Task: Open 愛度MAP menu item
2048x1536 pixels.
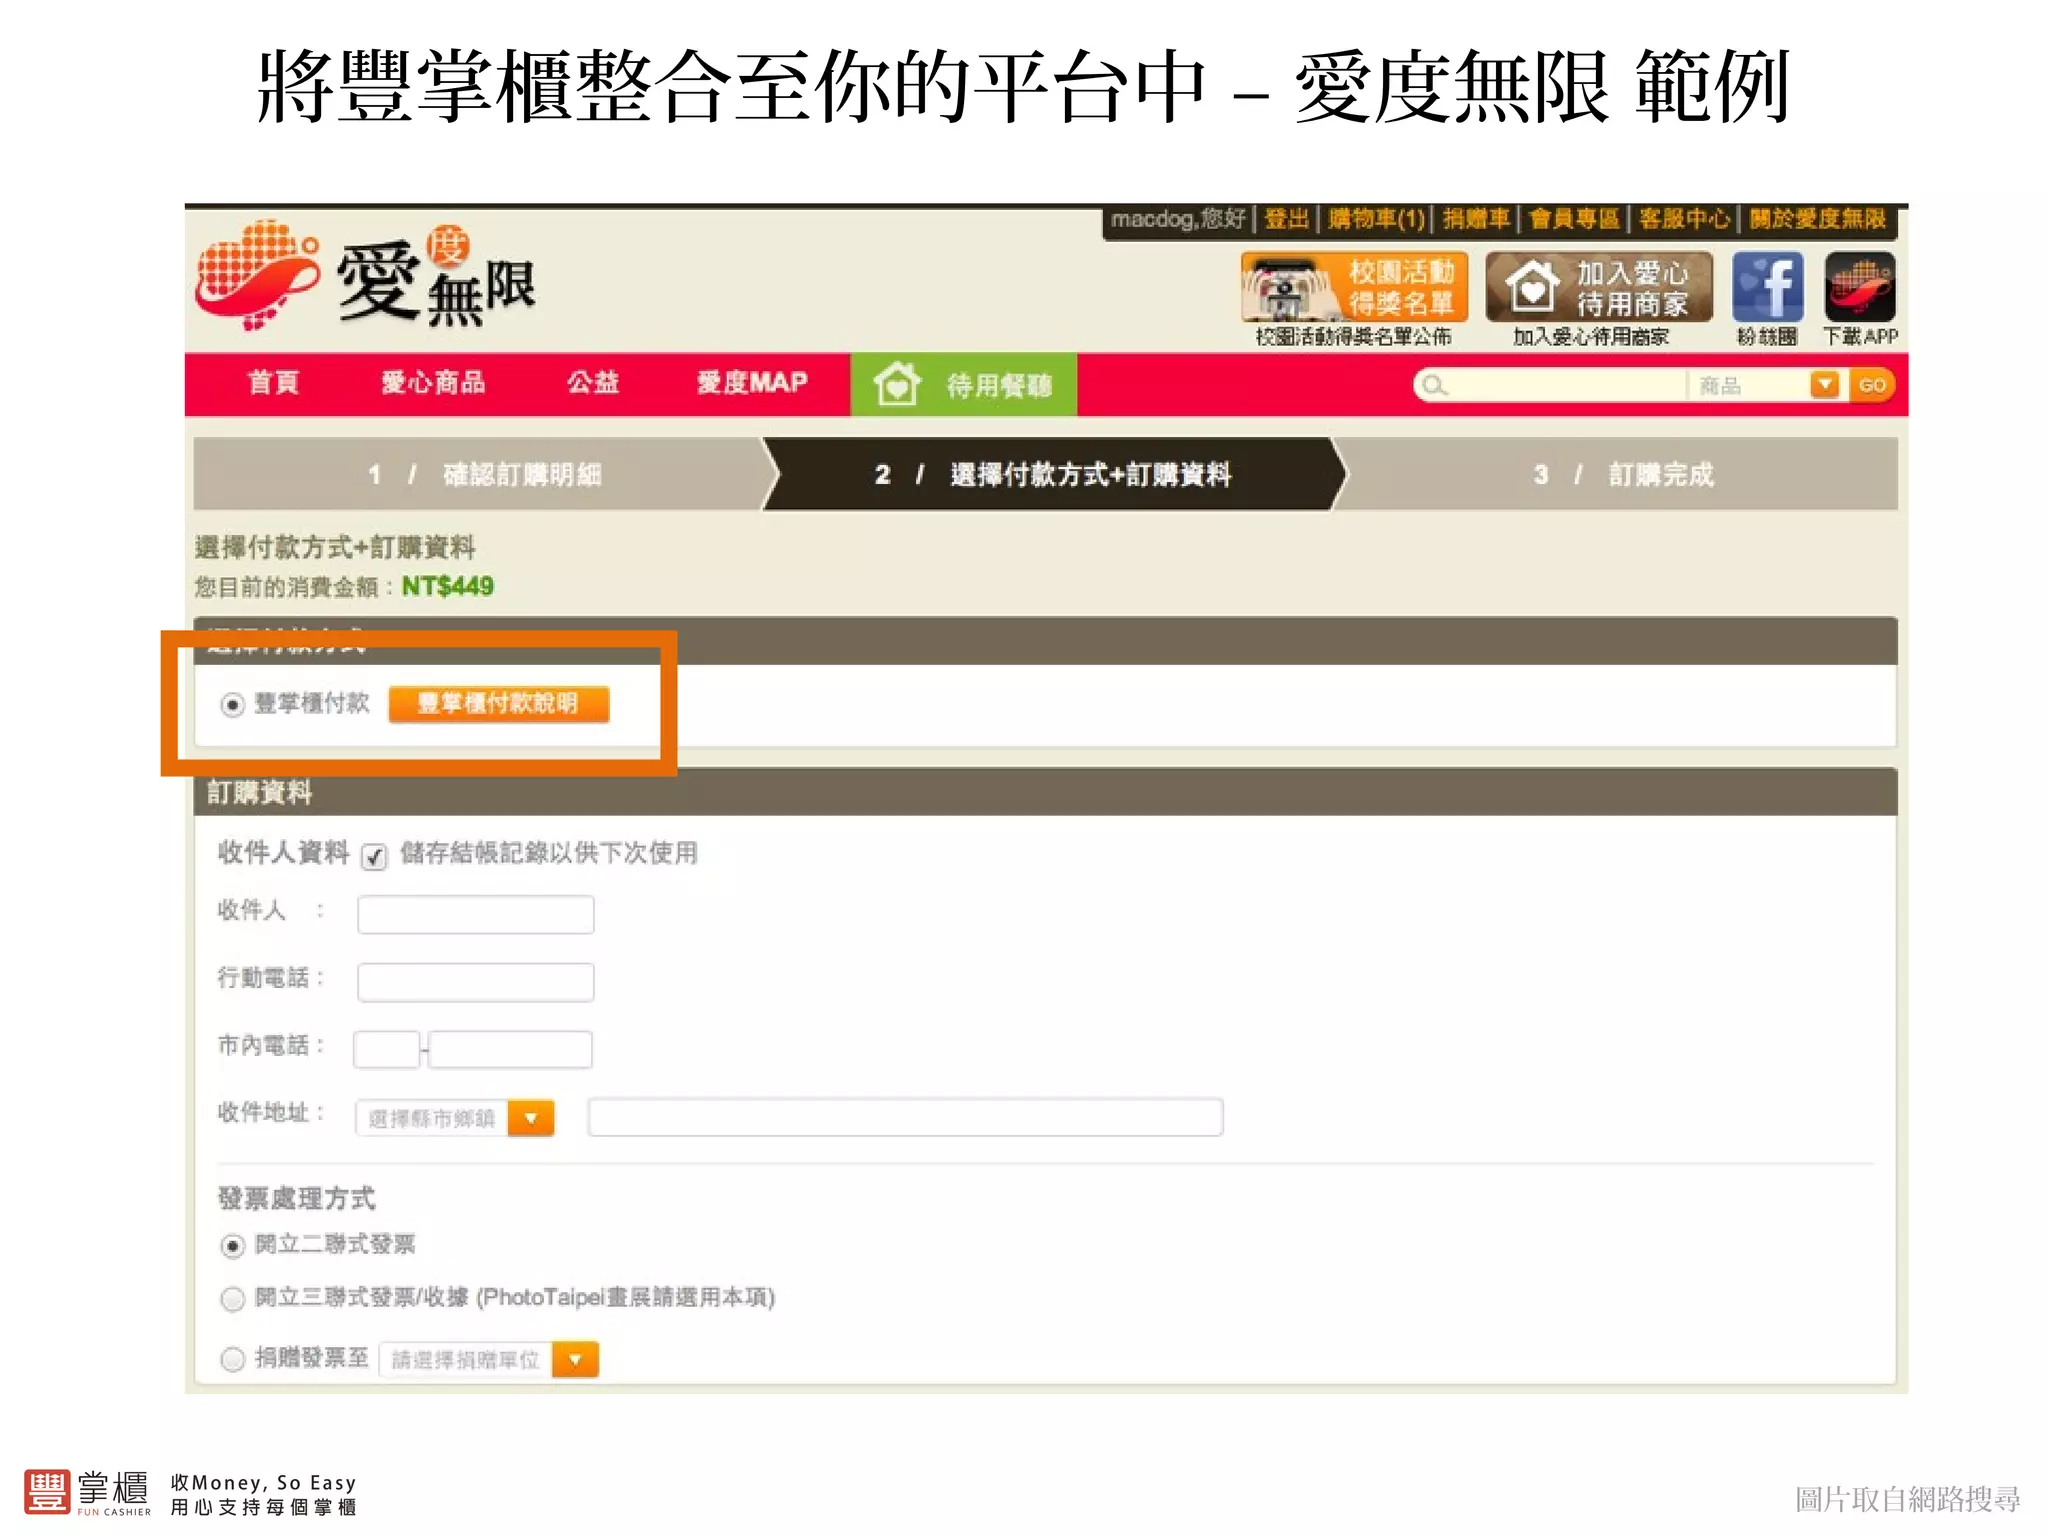Action: point(752,383)
